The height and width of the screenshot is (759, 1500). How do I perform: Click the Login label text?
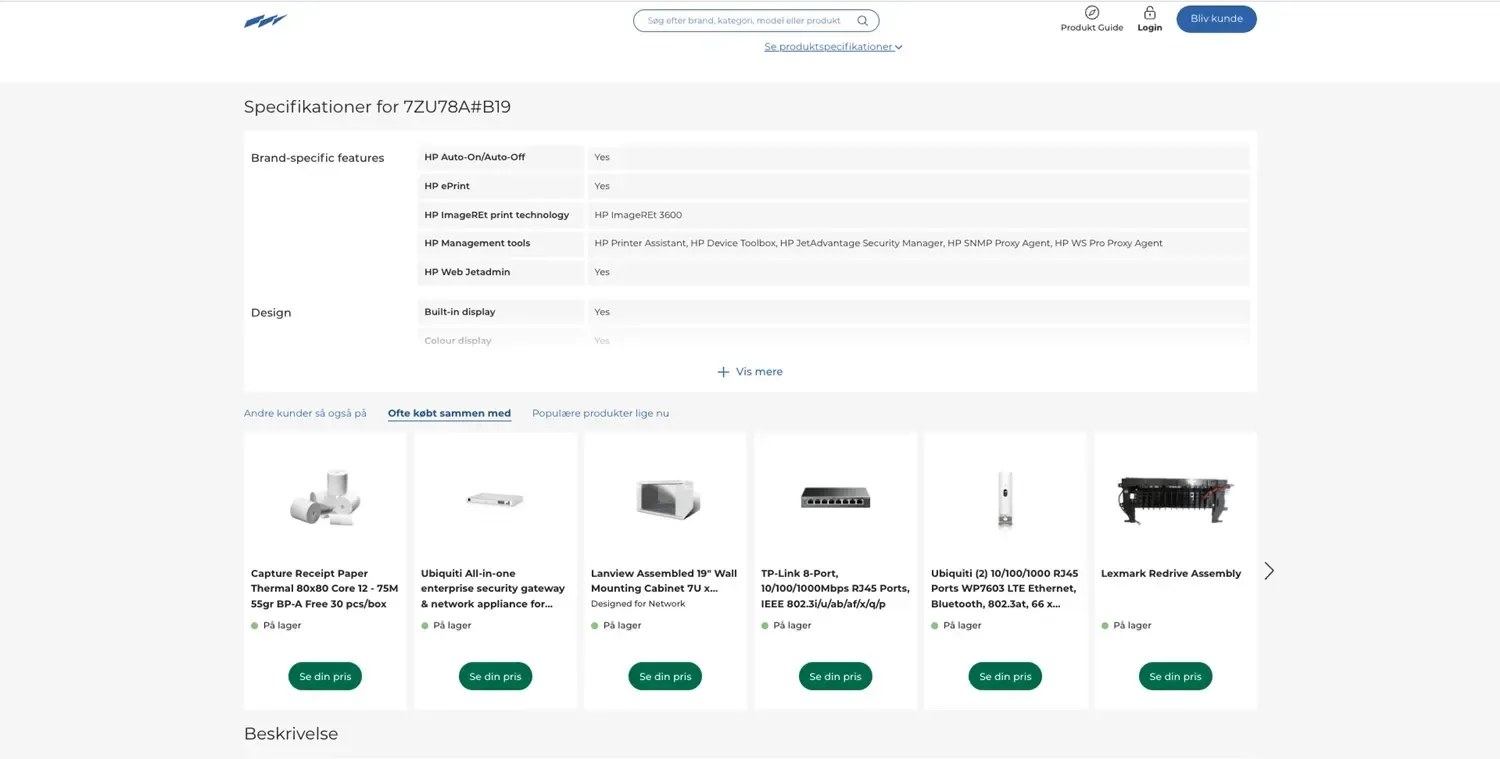pos(1150,28)
